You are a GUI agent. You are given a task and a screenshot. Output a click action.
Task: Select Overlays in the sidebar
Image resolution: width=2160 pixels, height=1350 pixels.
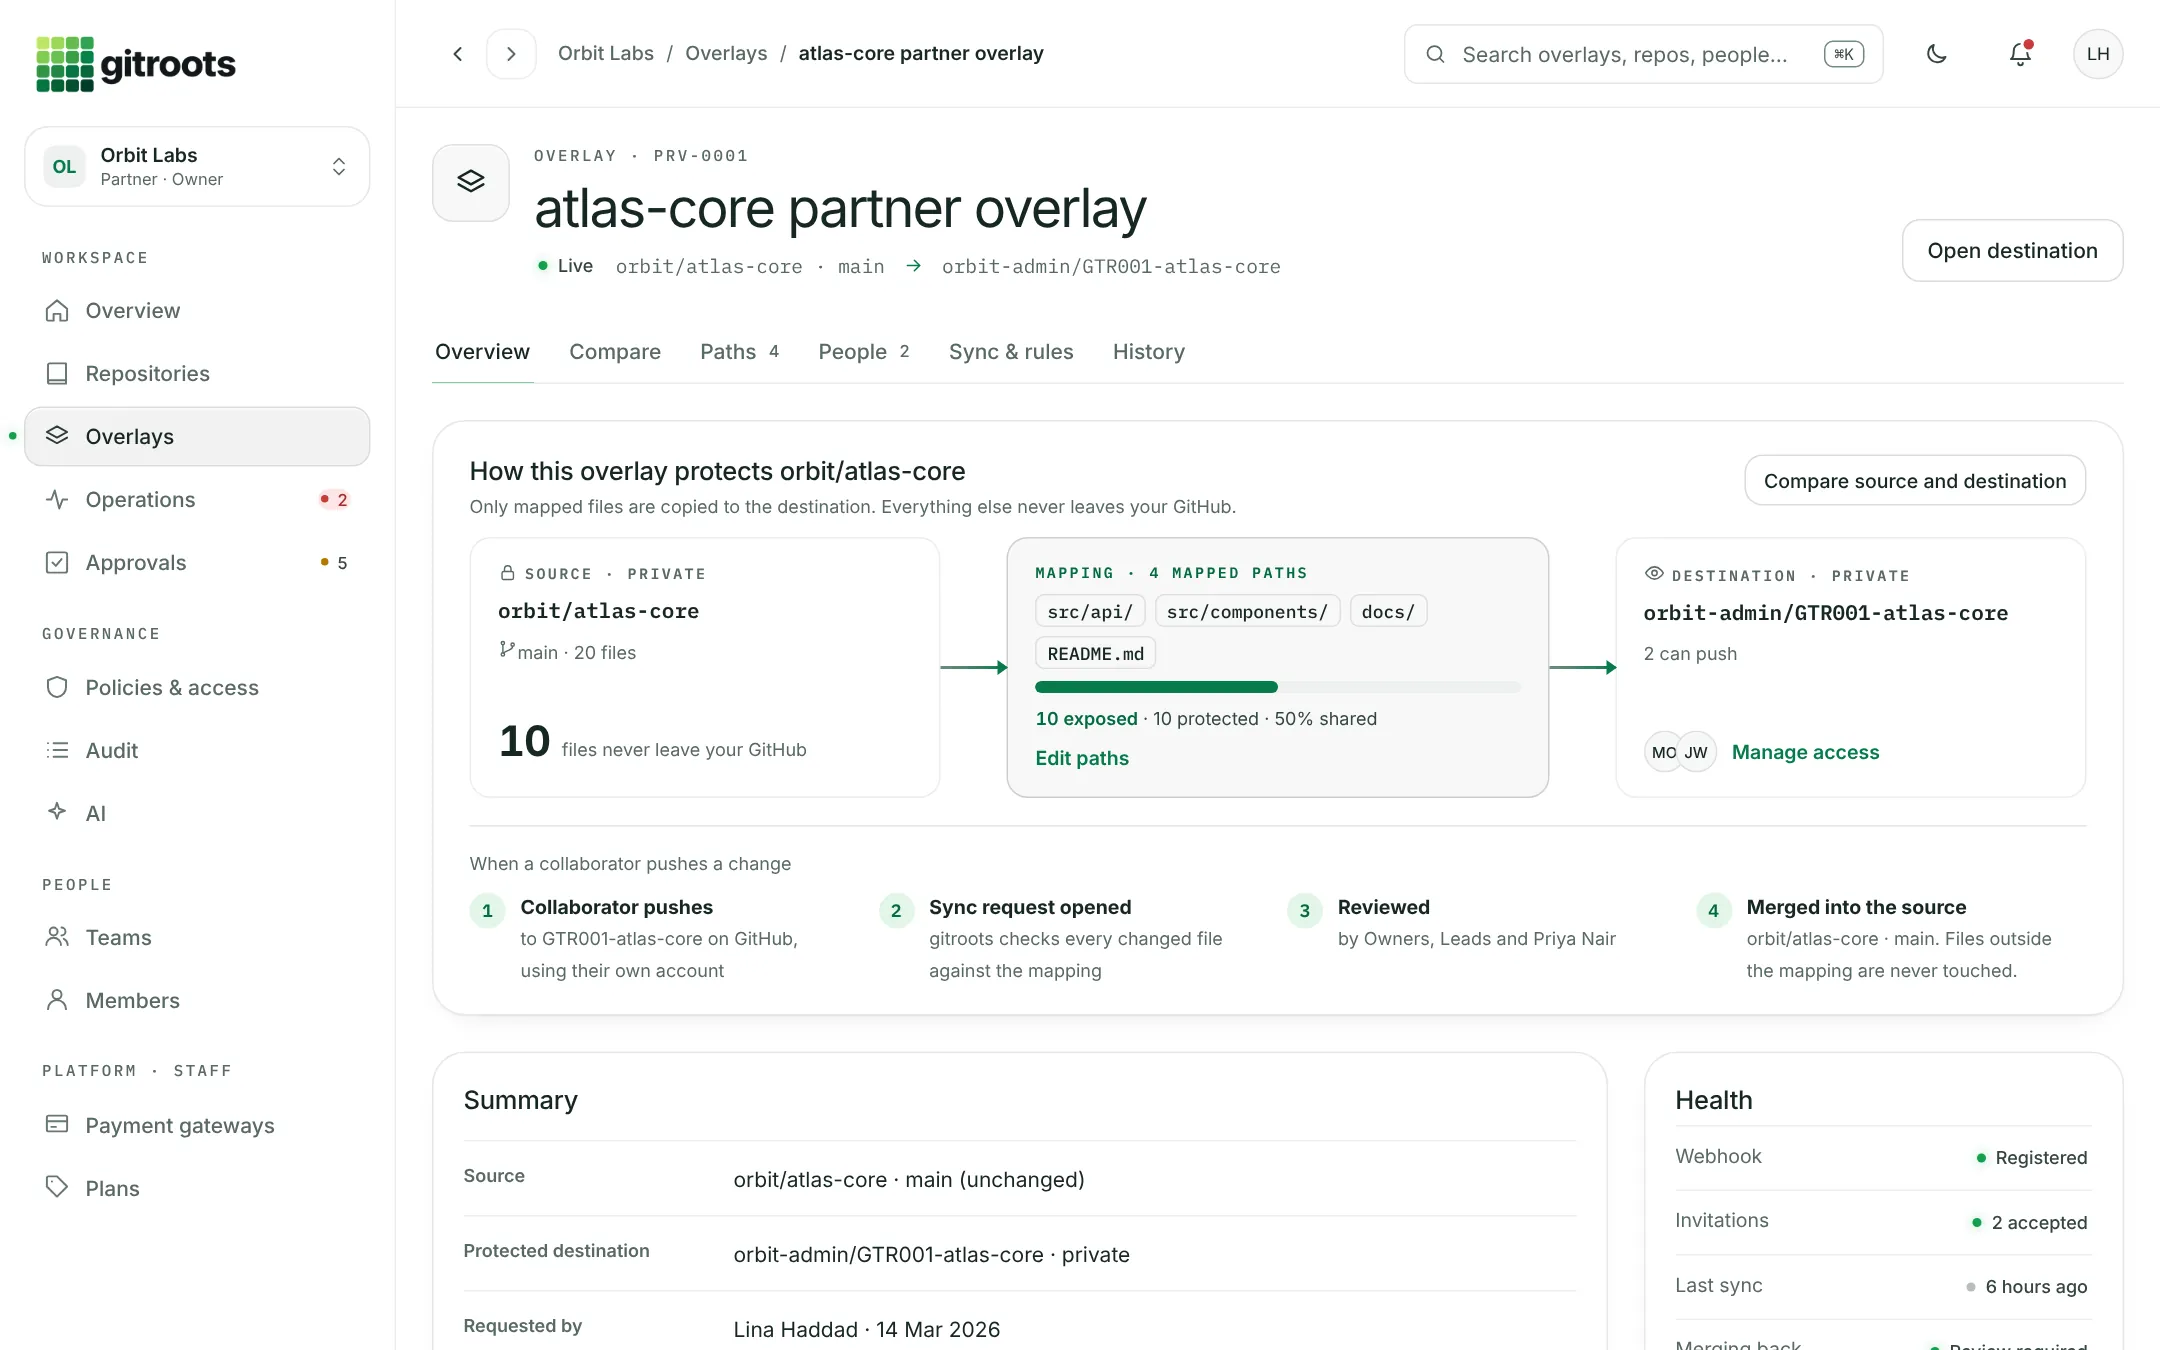click(197, 437)
